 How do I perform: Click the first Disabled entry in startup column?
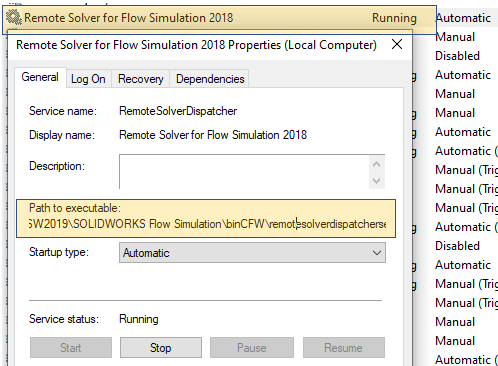click(x=457, y=56)
